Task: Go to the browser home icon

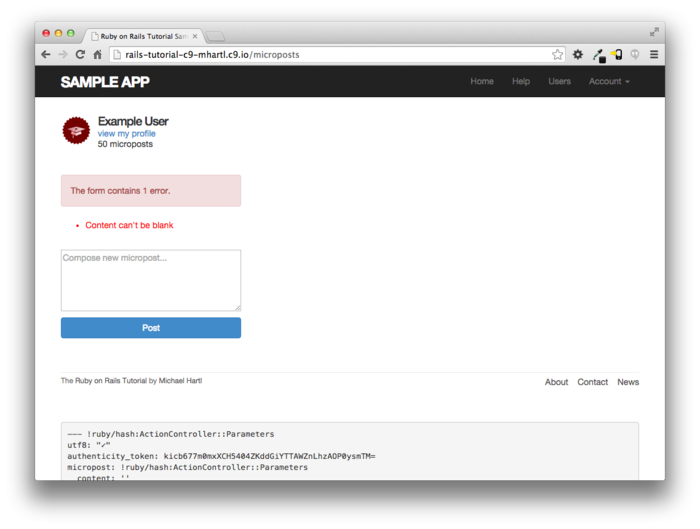Action: (97, 54)
